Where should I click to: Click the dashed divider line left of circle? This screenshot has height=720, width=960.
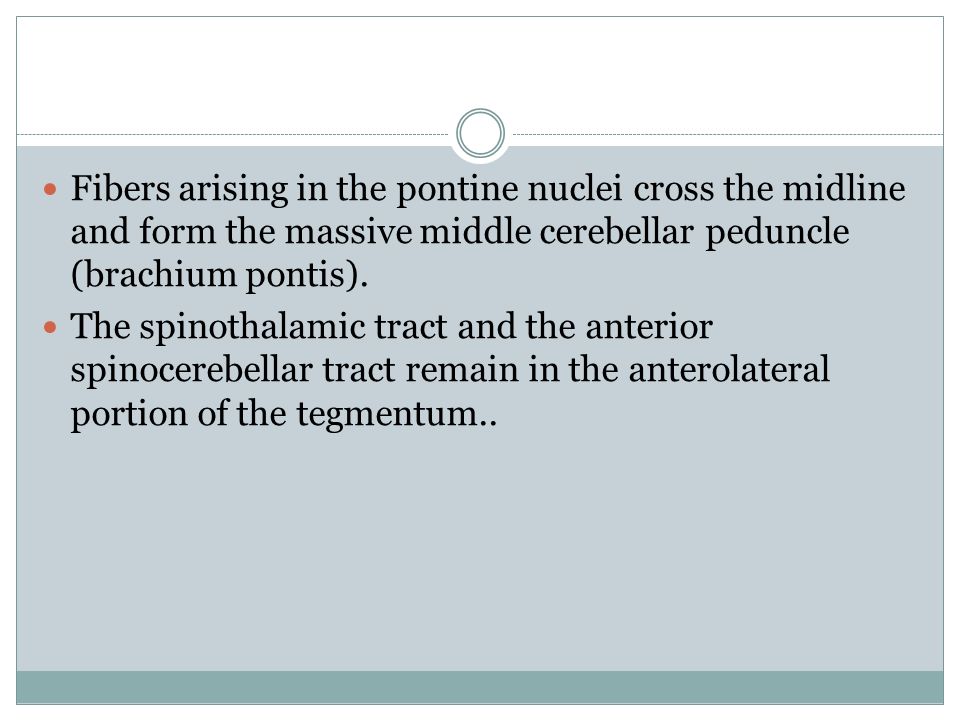pos(233,134)
